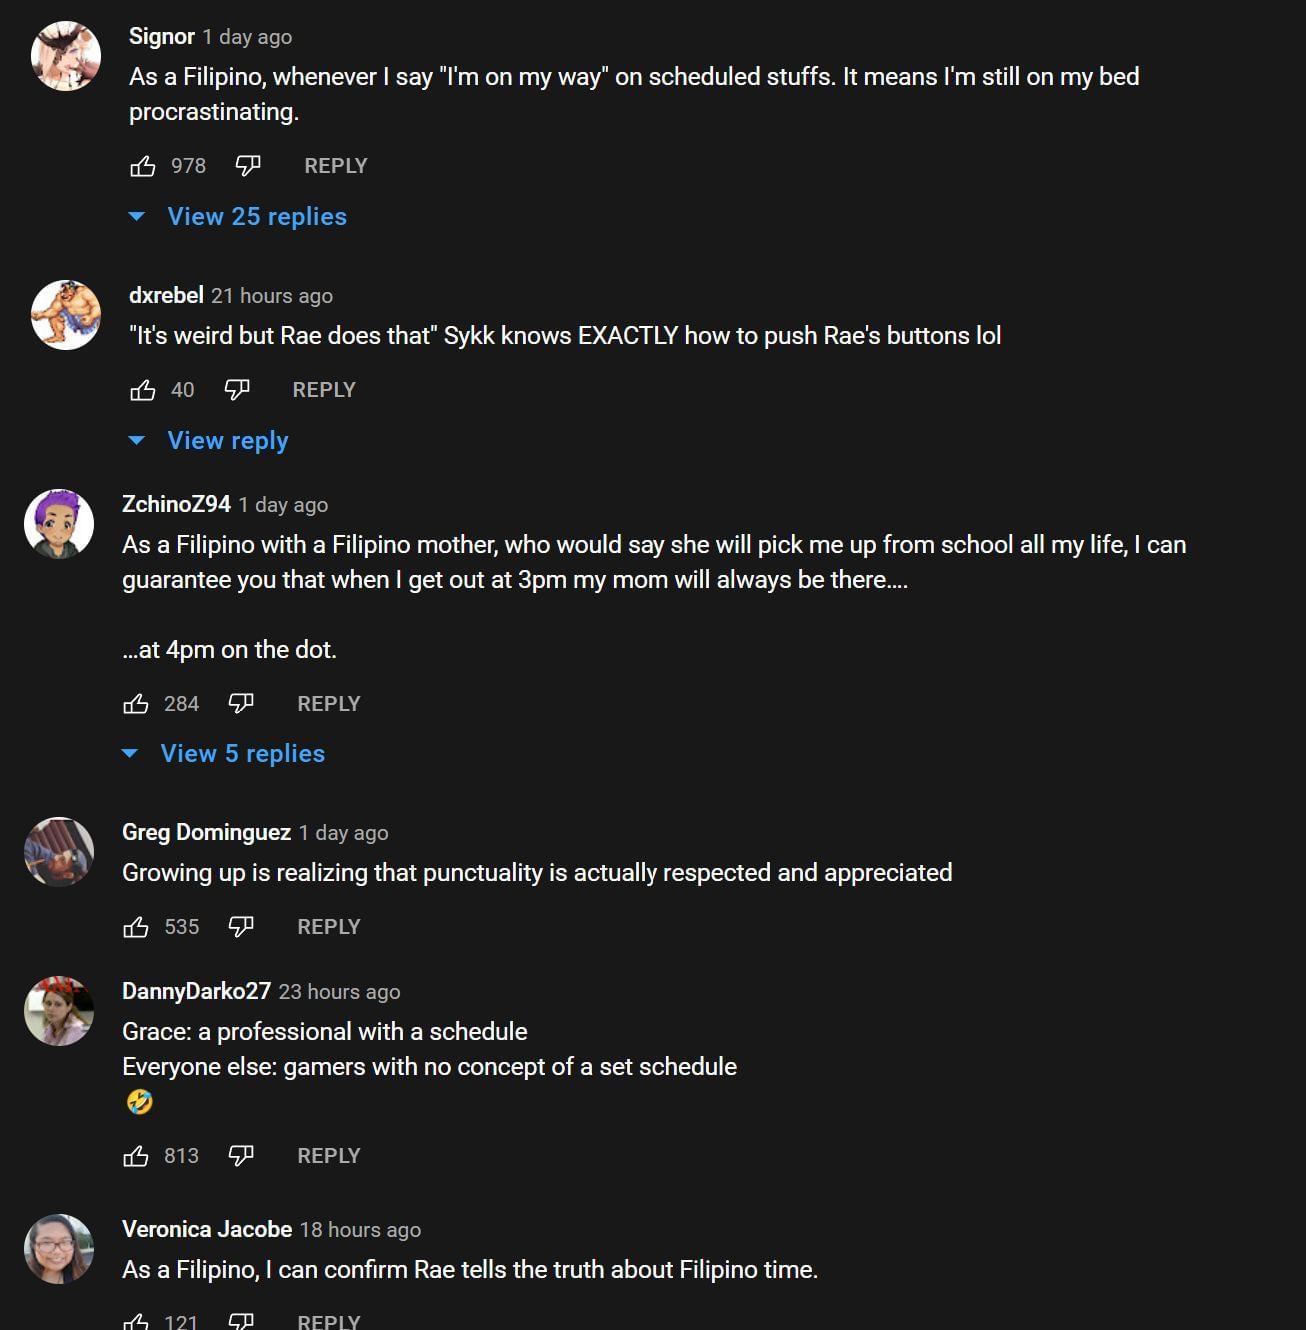Reply to Greg Dominguez's comment
Image resolution: width=1306 pixels, height=1330 pixels.
coord(328,927)
